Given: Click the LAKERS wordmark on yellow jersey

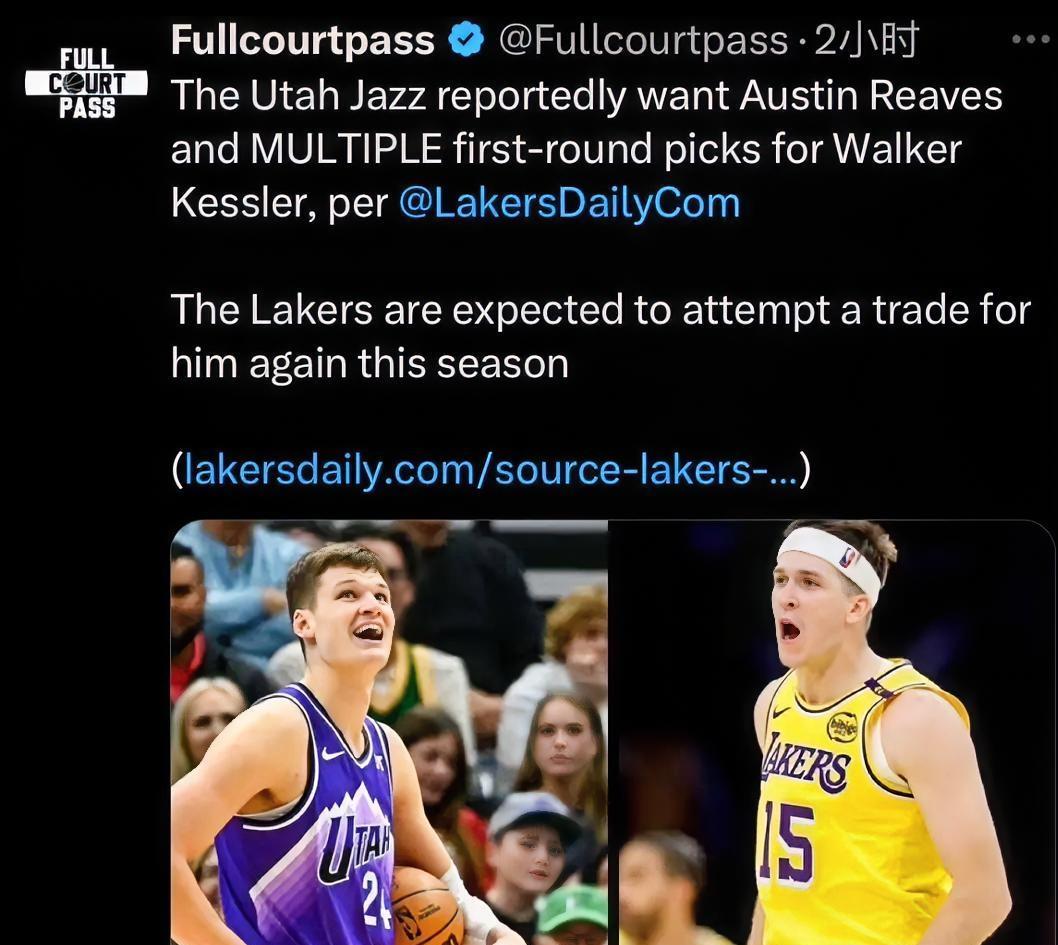Looking at the screenshot, I should pos(806,764).
